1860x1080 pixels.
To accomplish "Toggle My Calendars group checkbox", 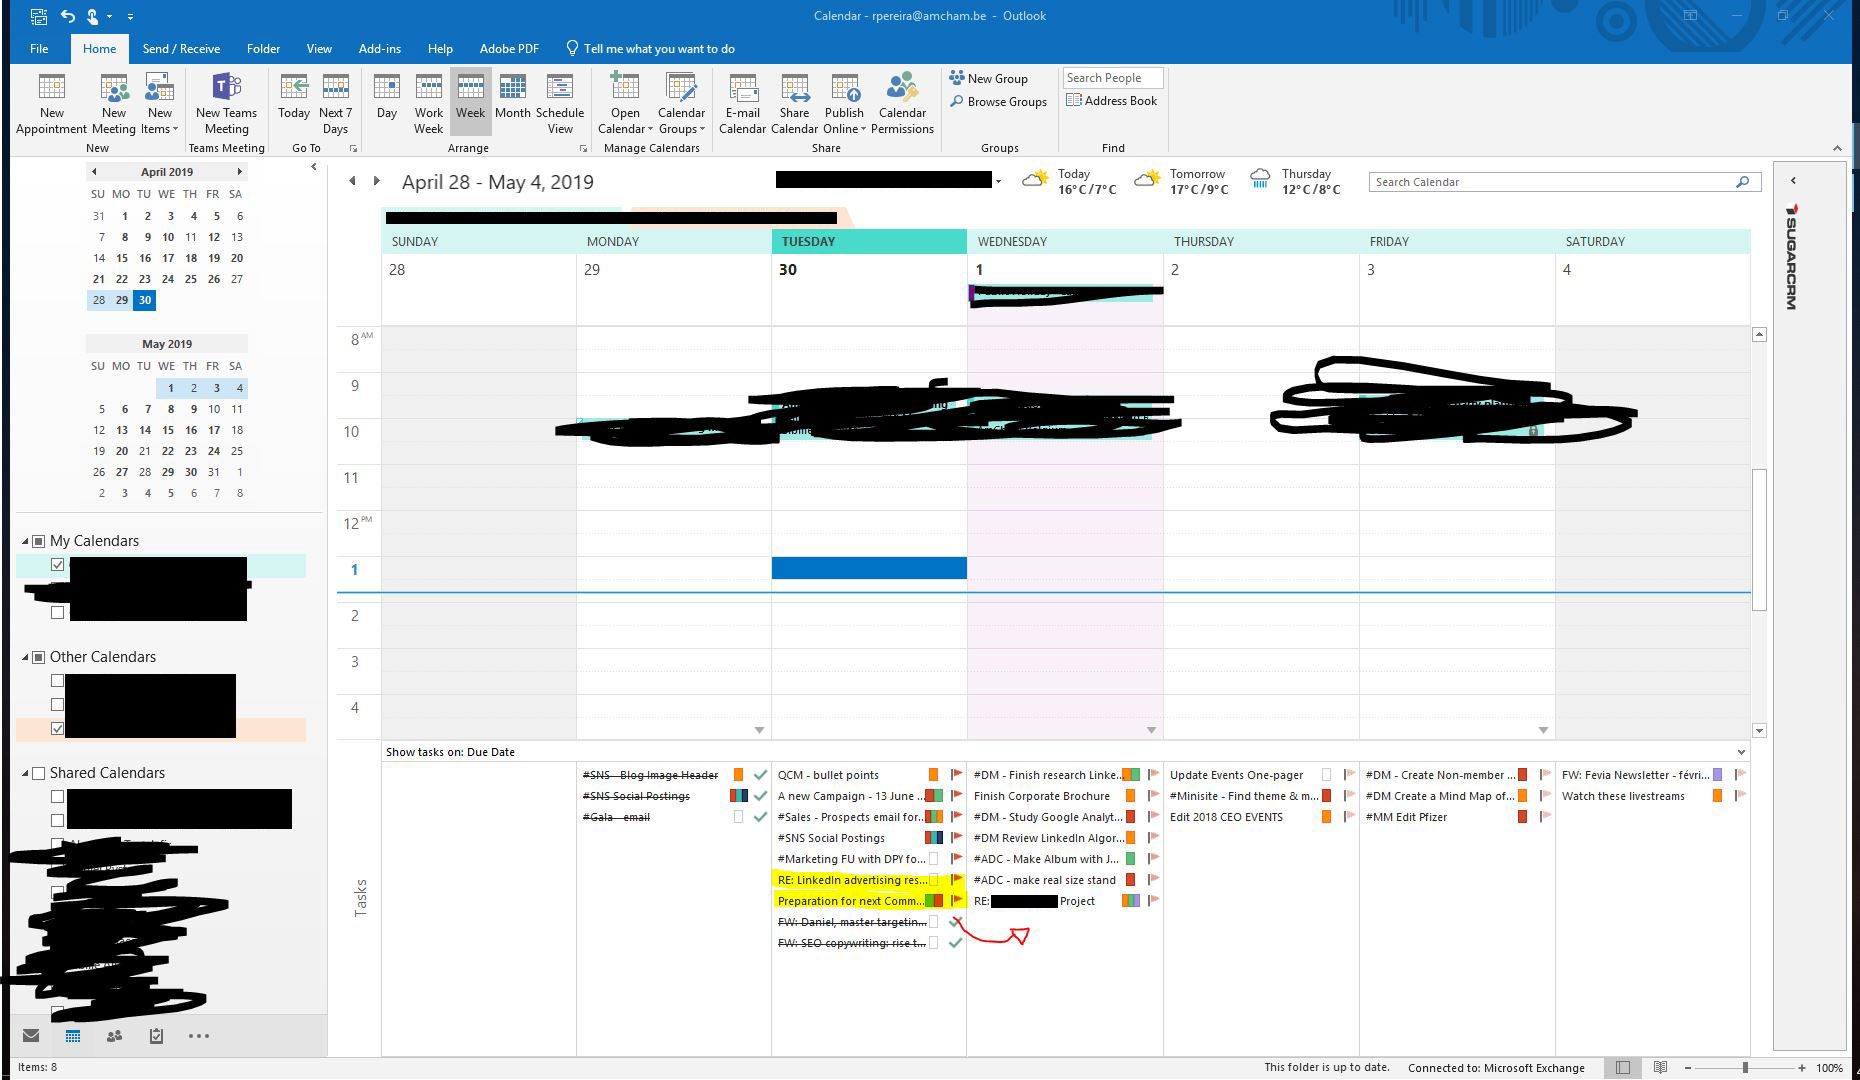I will (39, 541).
